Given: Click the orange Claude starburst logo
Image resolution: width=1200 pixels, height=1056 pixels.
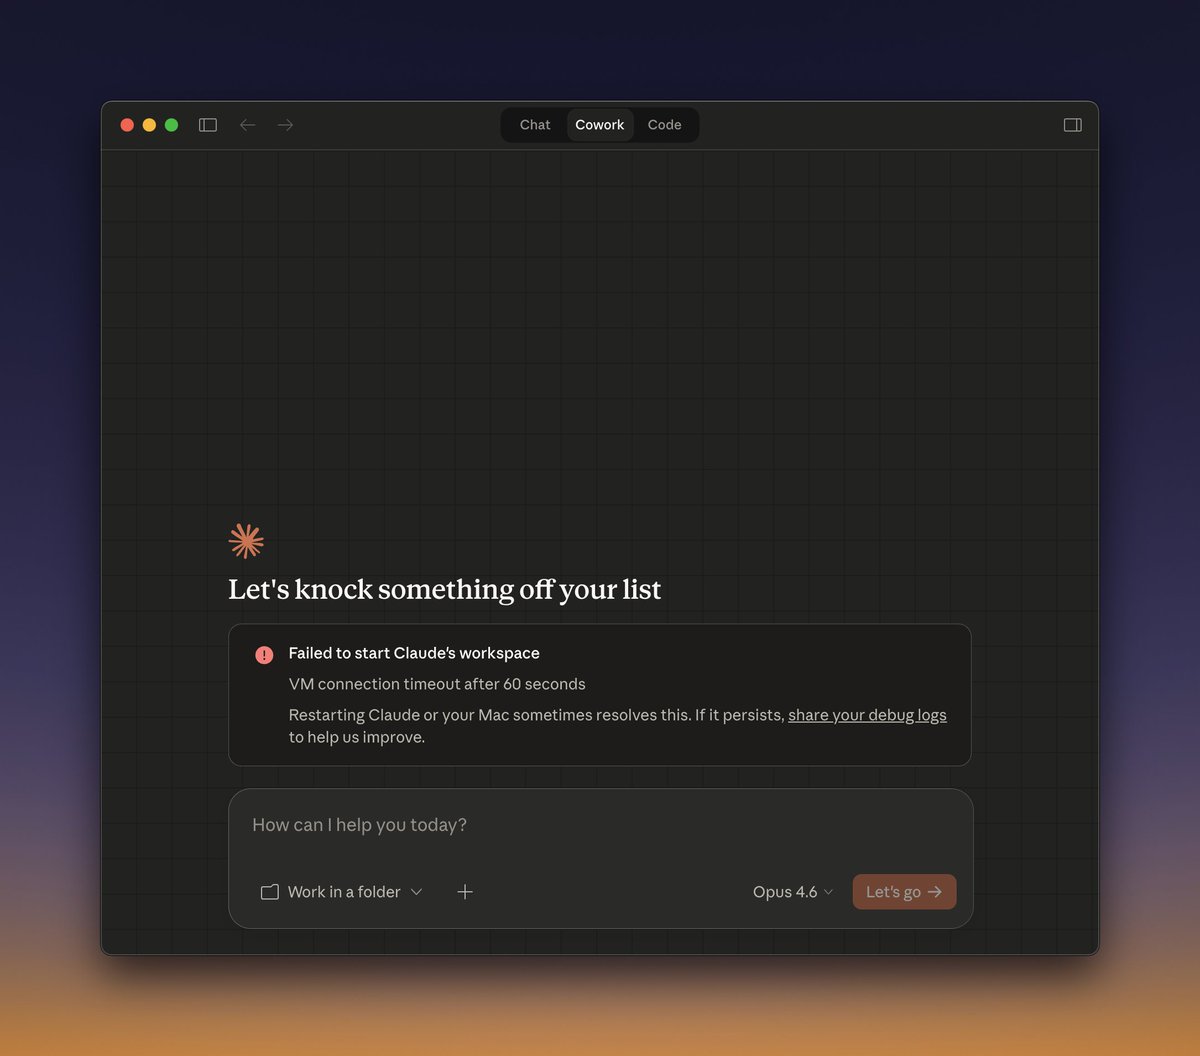Looking at the screenshot, I should [246, 541].
